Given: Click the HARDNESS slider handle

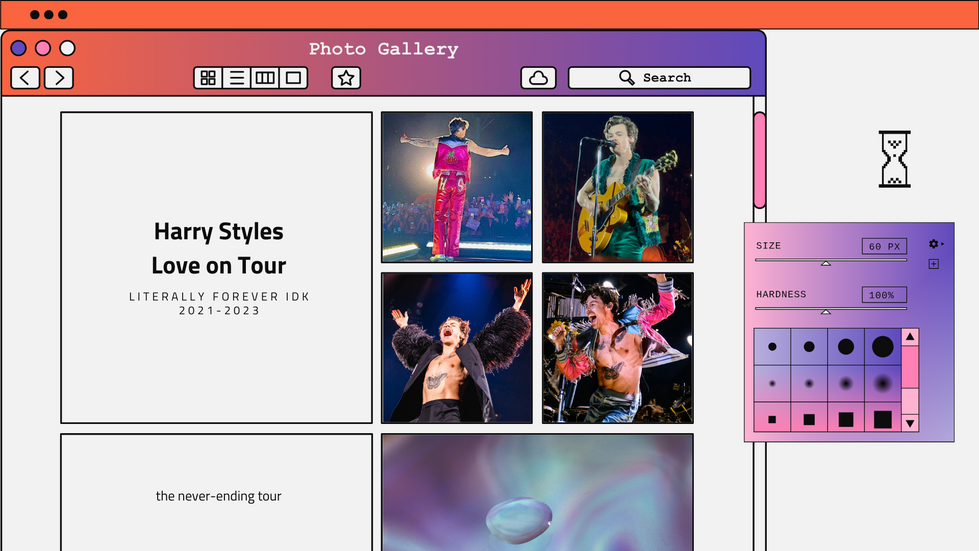Looking at the screenshot, I should pyautogui.click(x=825, y=311).
